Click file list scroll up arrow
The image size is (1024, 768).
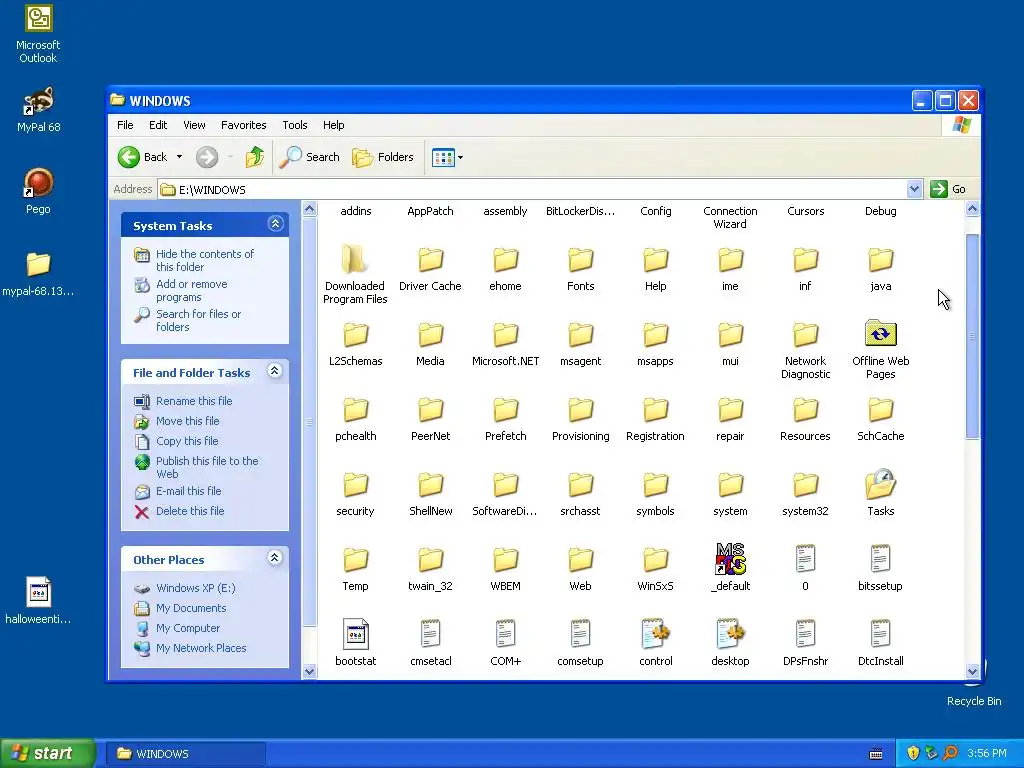click(972, 209)
